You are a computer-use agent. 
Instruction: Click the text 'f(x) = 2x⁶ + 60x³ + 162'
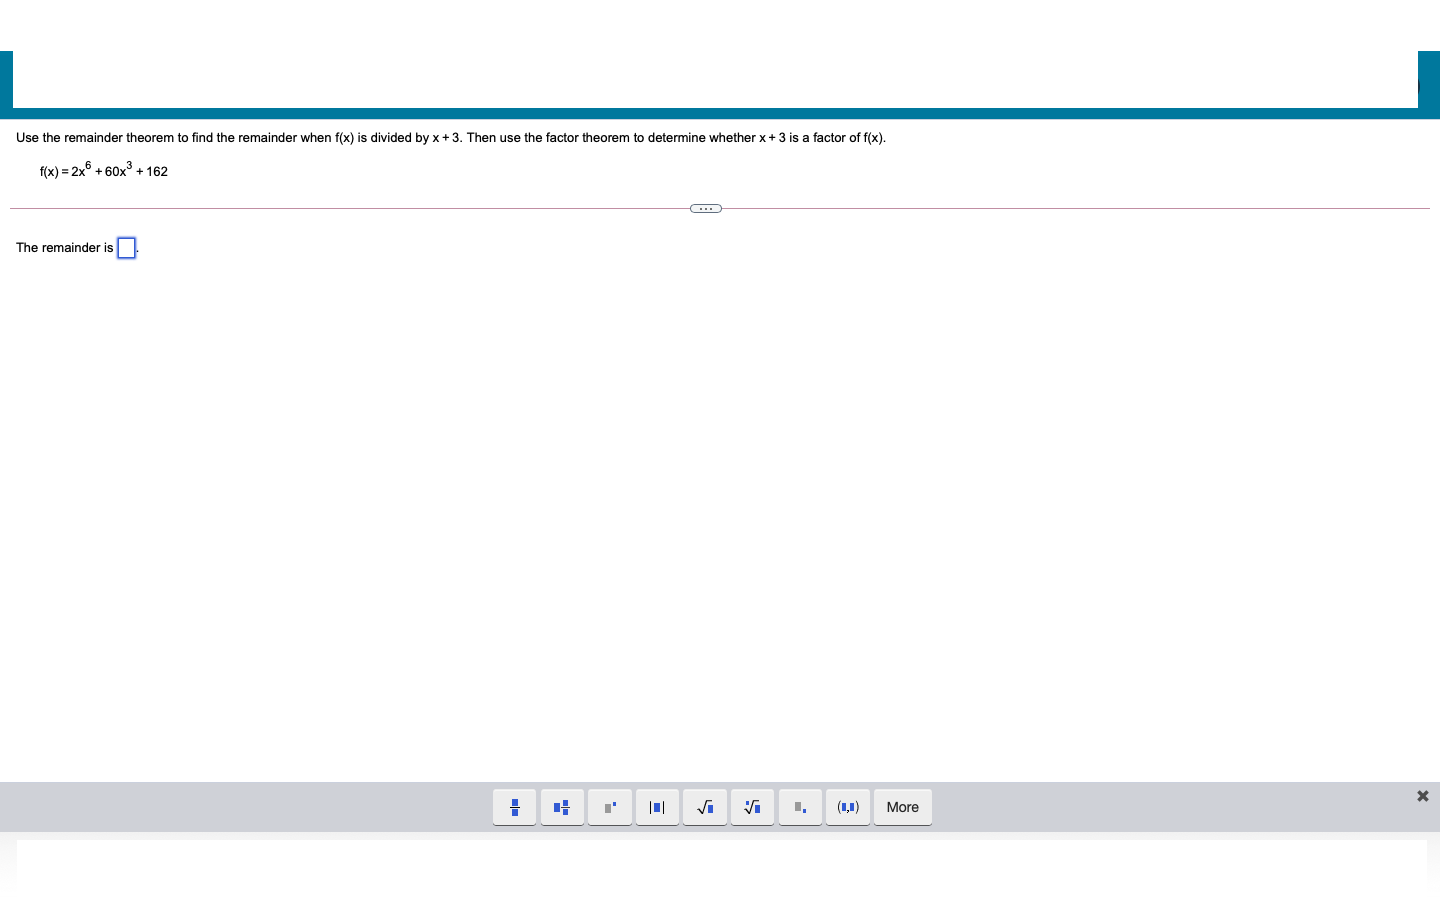coord(104,170)
